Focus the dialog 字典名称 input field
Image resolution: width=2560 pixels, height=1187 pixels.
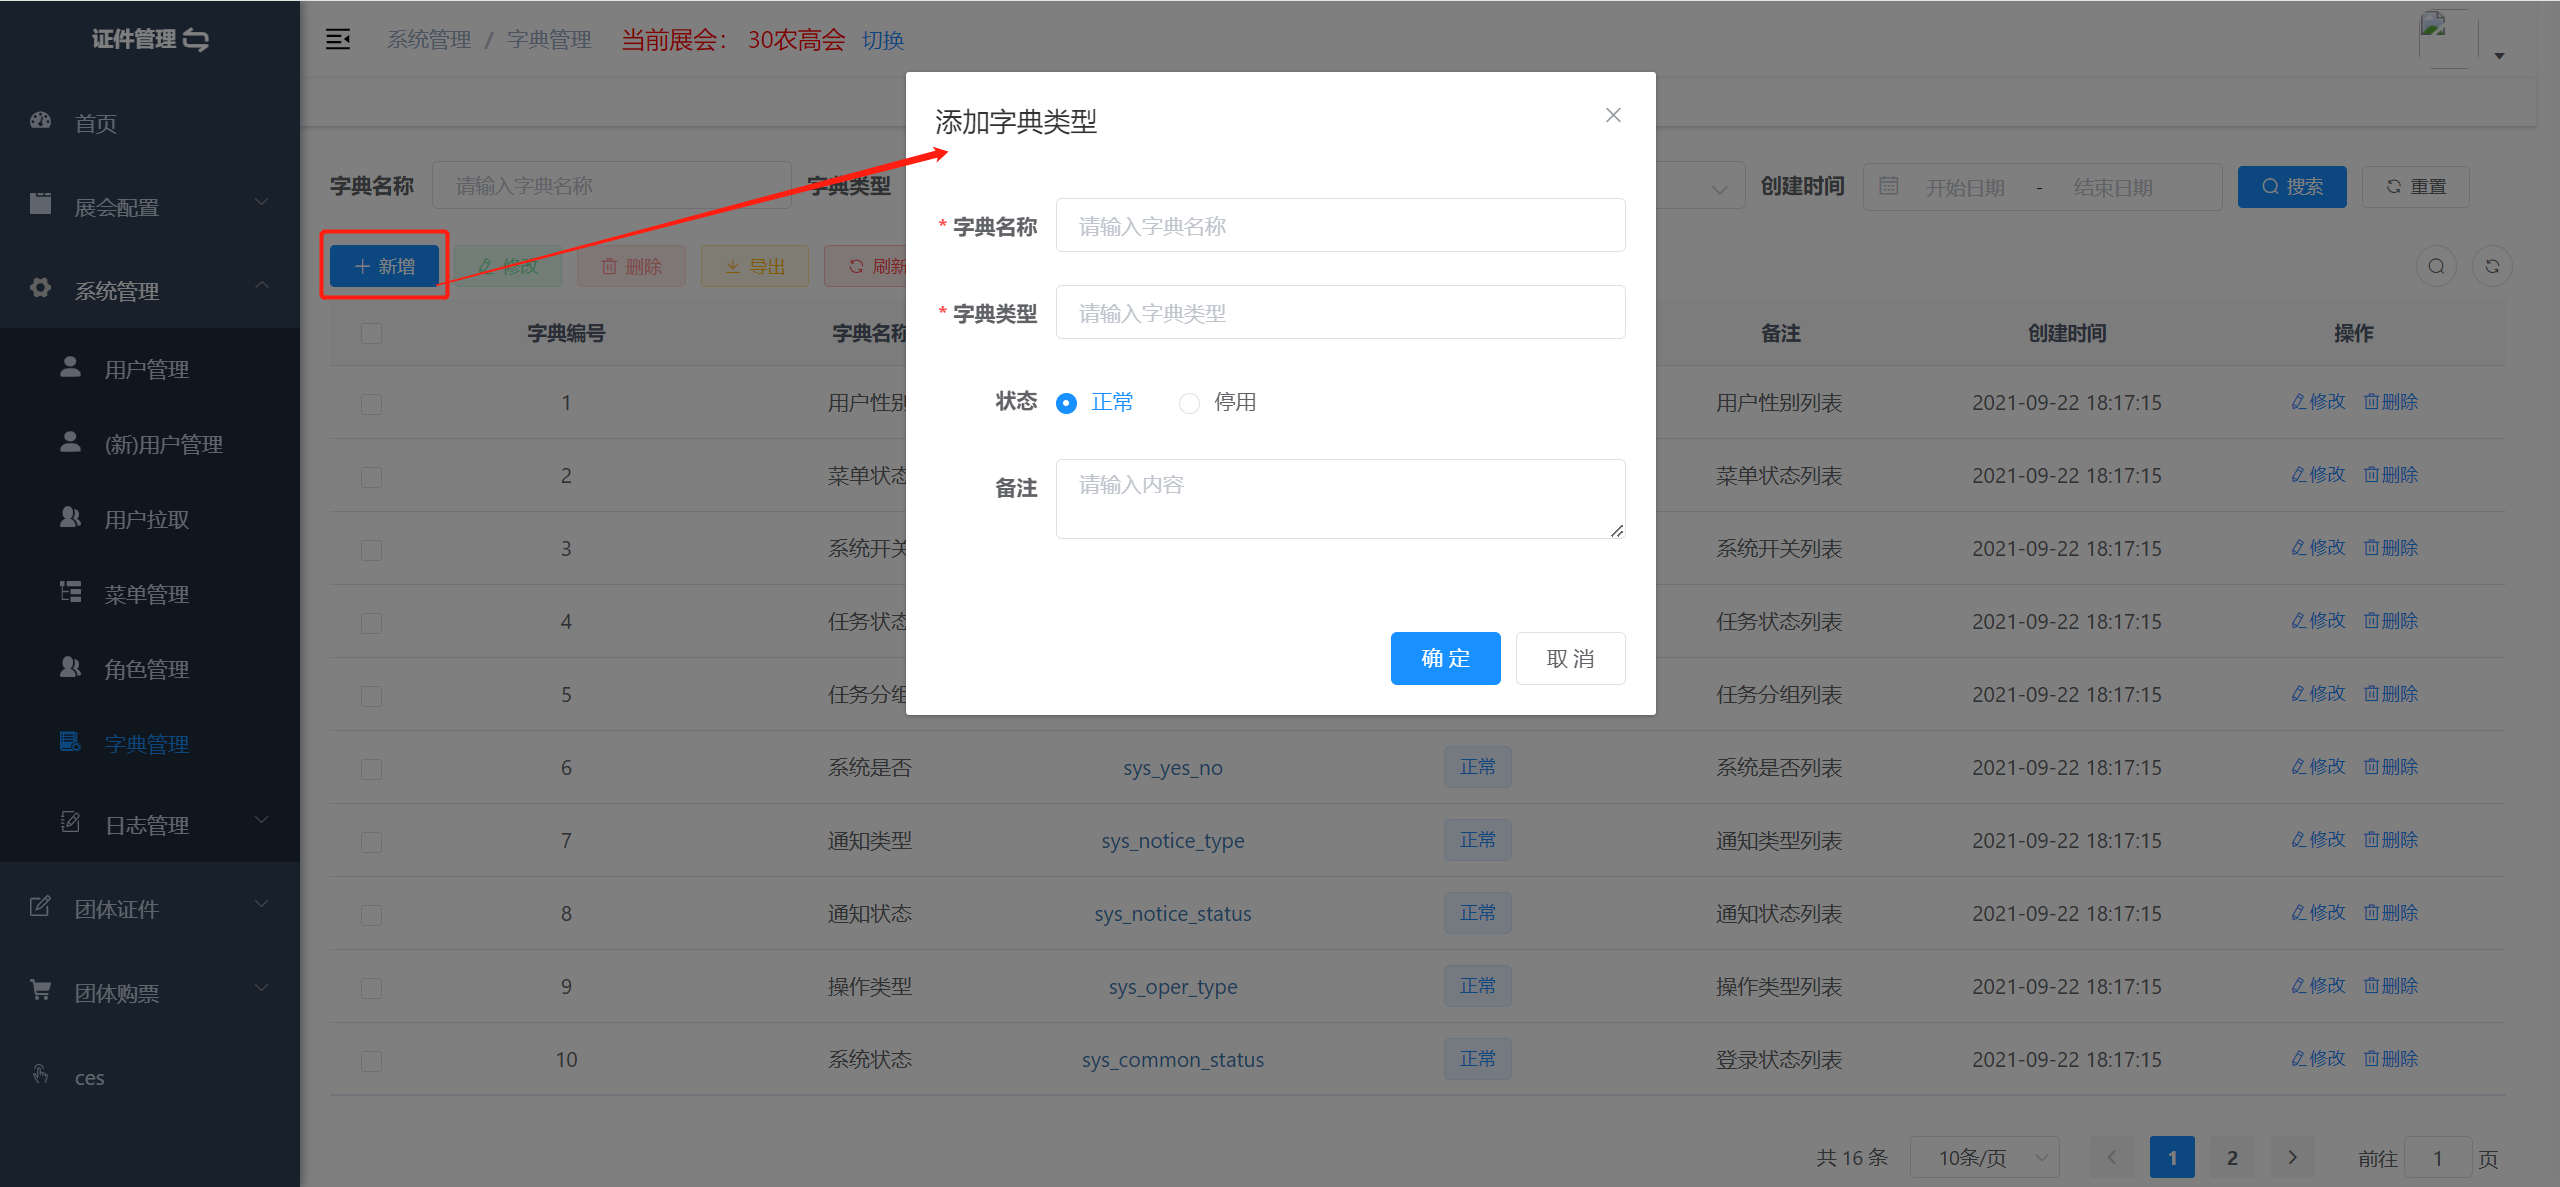click(1340, 225)
